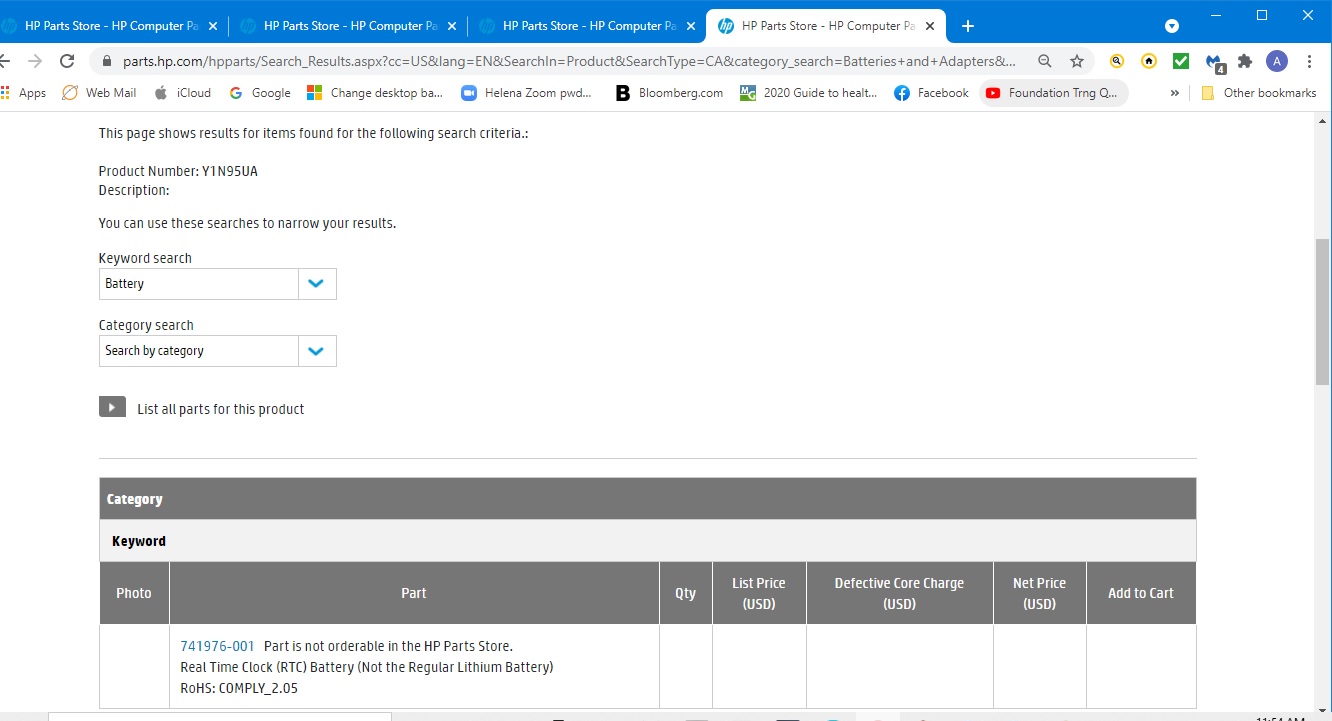Open the Other bookmarks folder

click(x=1258, y=93)
